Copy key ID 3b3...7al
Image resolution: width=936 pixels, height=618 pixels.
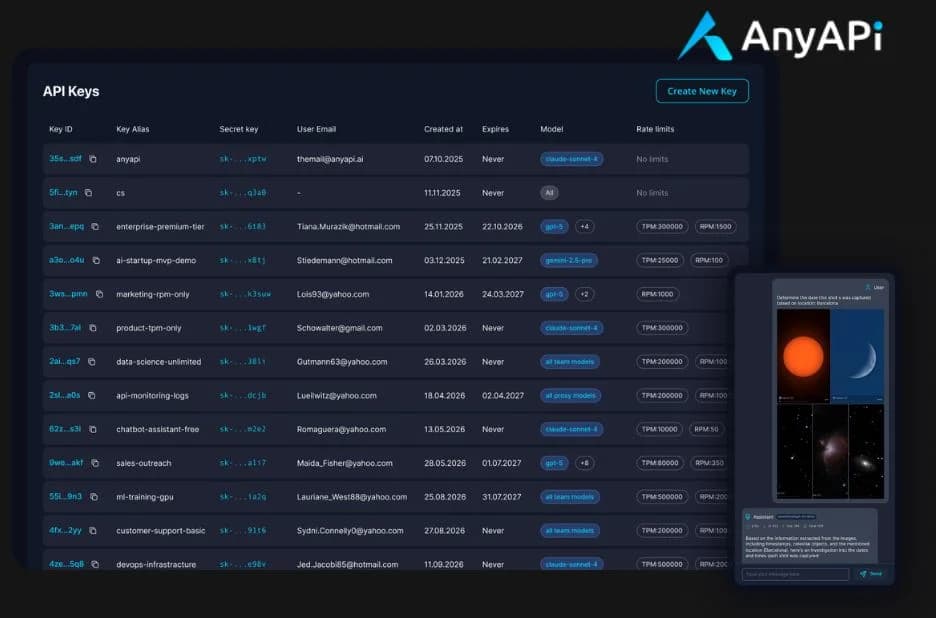(x=93, y=328)
